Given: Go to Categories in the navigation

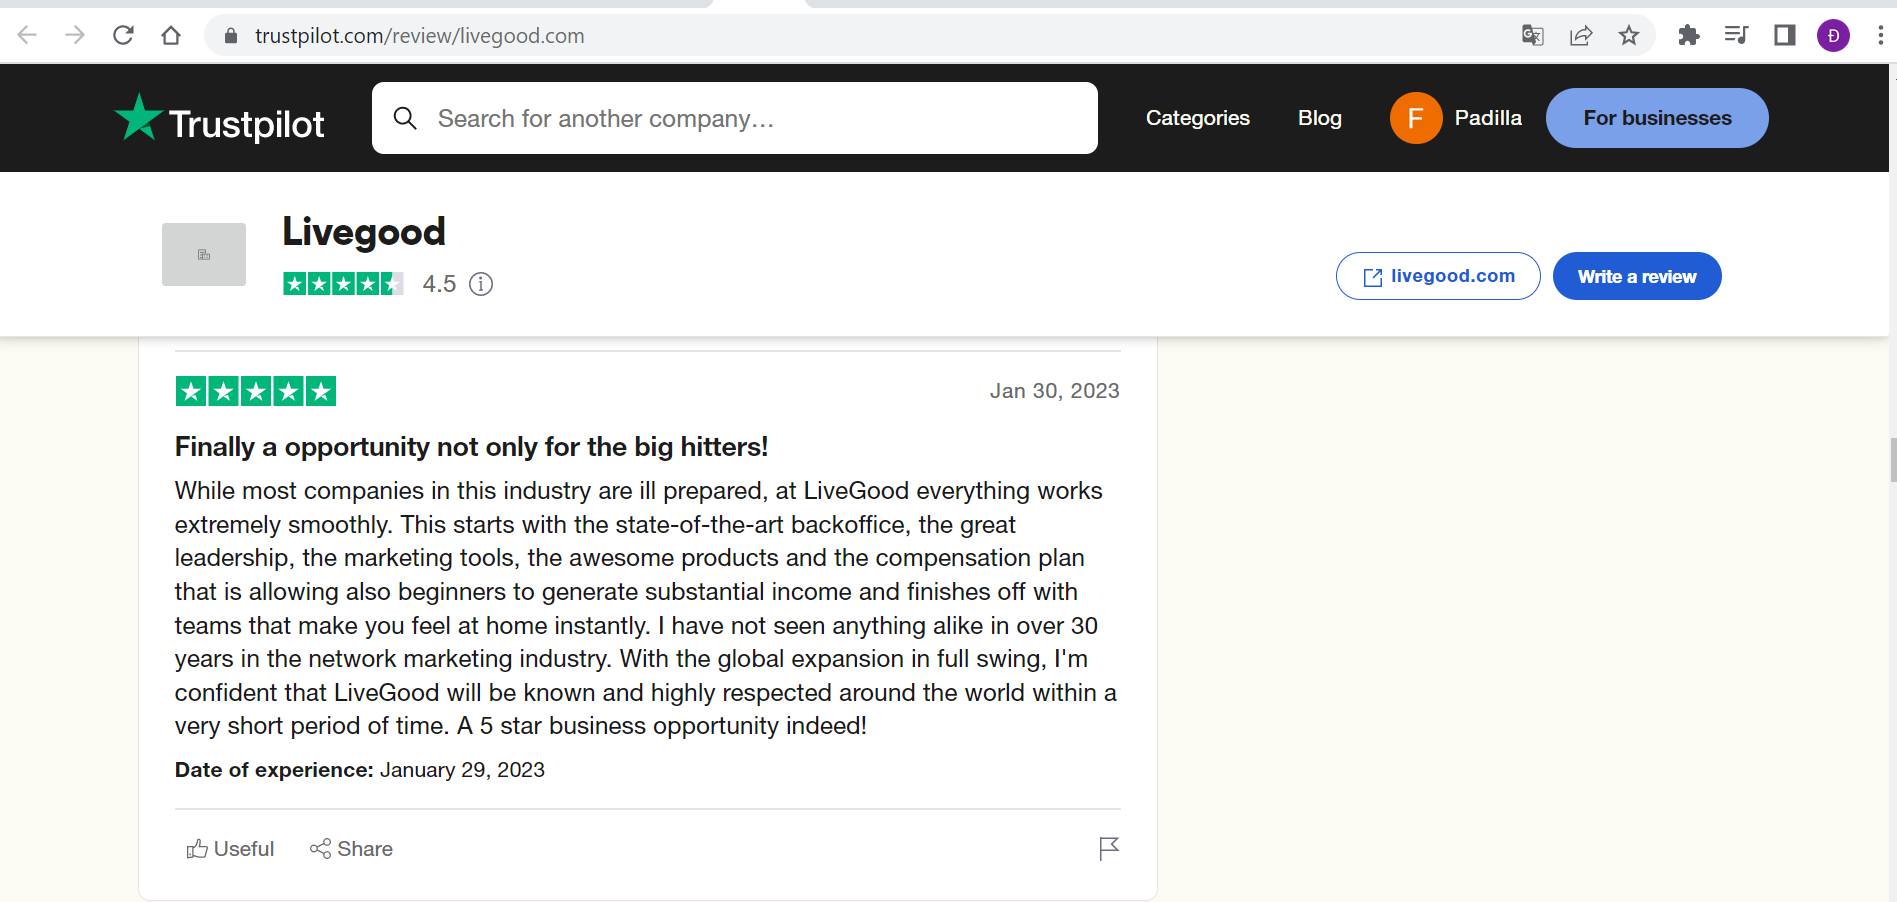Looking at the screenshot, I should (1198, 118).
